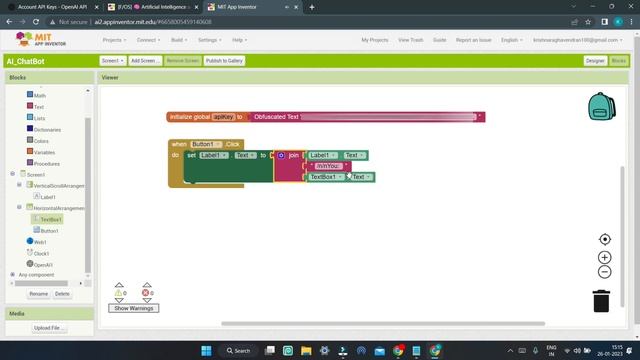Bookmark page with star icon
This screenshot has width=640, height=360.
click(x=588, y=22)
